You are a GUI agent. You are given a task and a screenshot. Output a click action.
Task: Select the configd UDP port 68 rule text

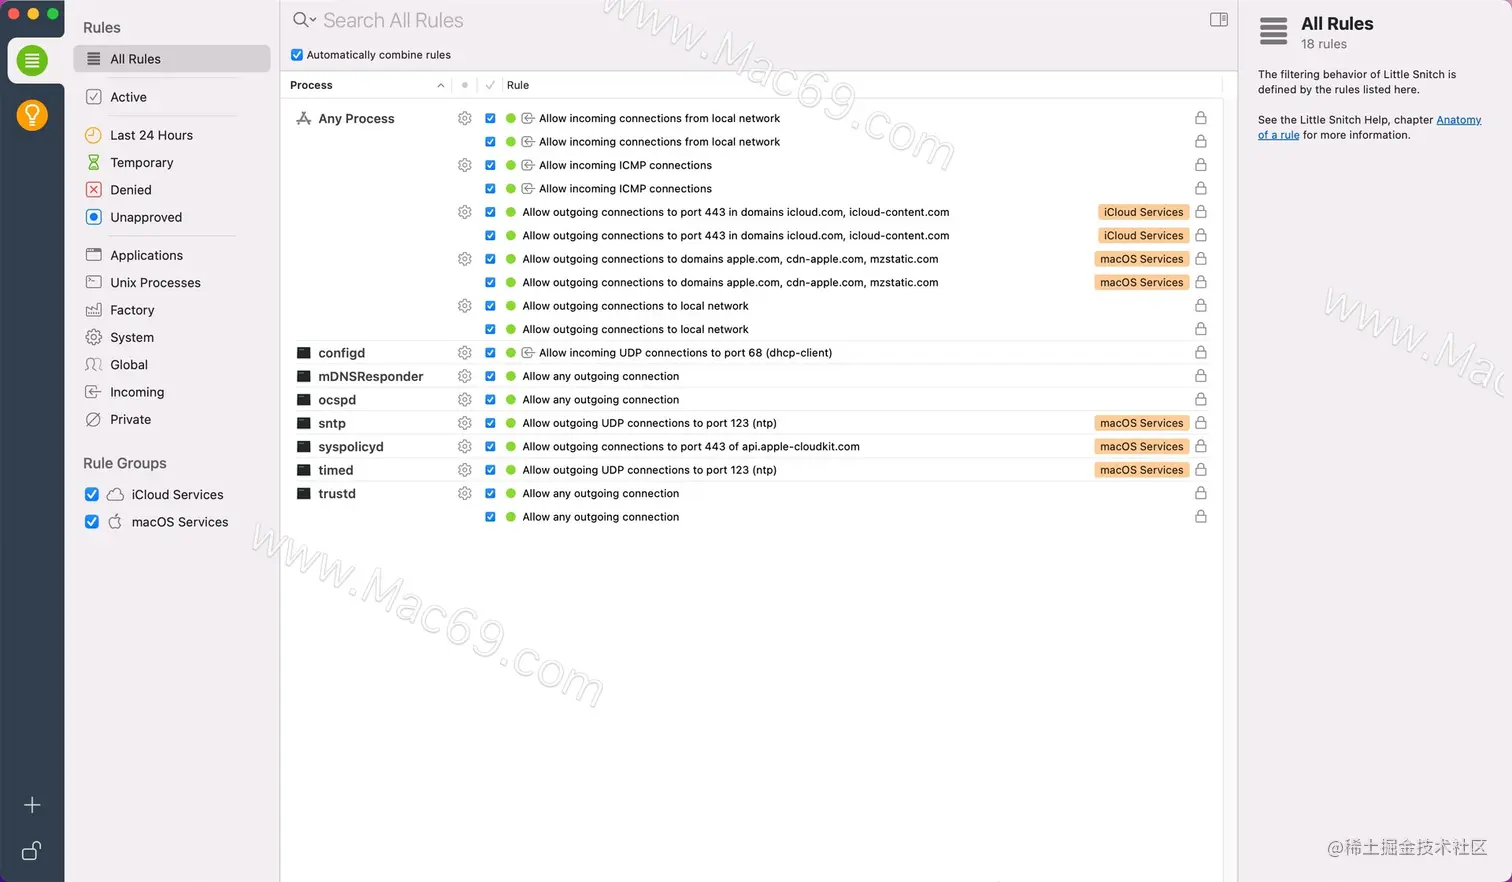pos(685,353)
